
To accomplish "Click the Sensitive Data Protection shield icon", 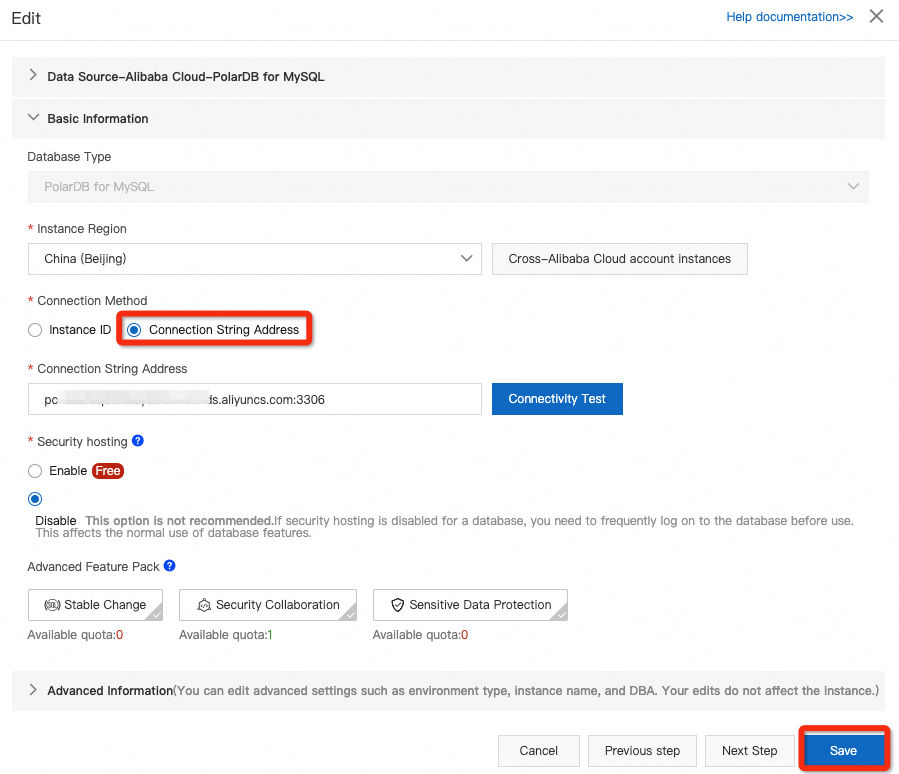I will click(x=397, y=605).
